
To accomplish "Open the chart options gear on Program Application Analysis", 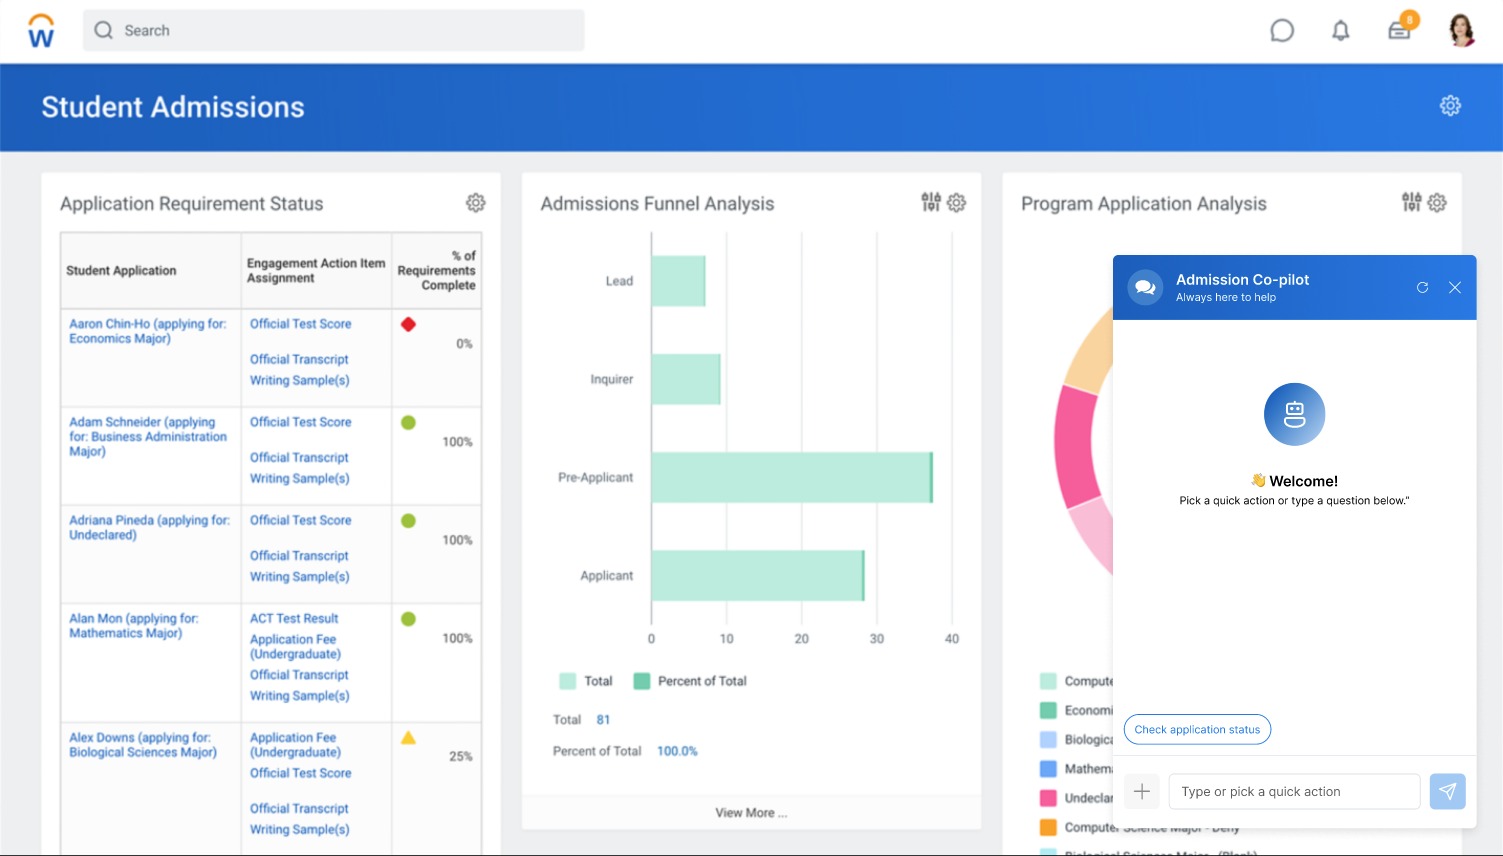I will [1436, 202].
